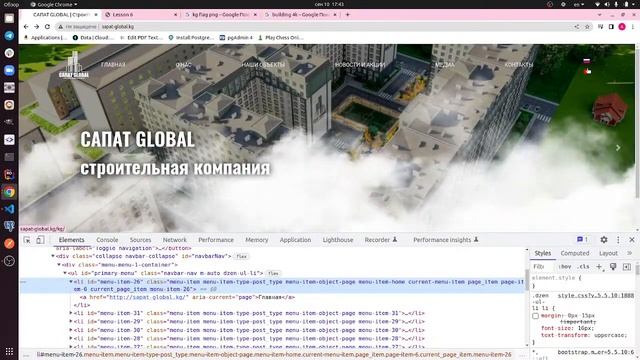
Task: Open the Performance insights tab
Action: click(446, 240)
